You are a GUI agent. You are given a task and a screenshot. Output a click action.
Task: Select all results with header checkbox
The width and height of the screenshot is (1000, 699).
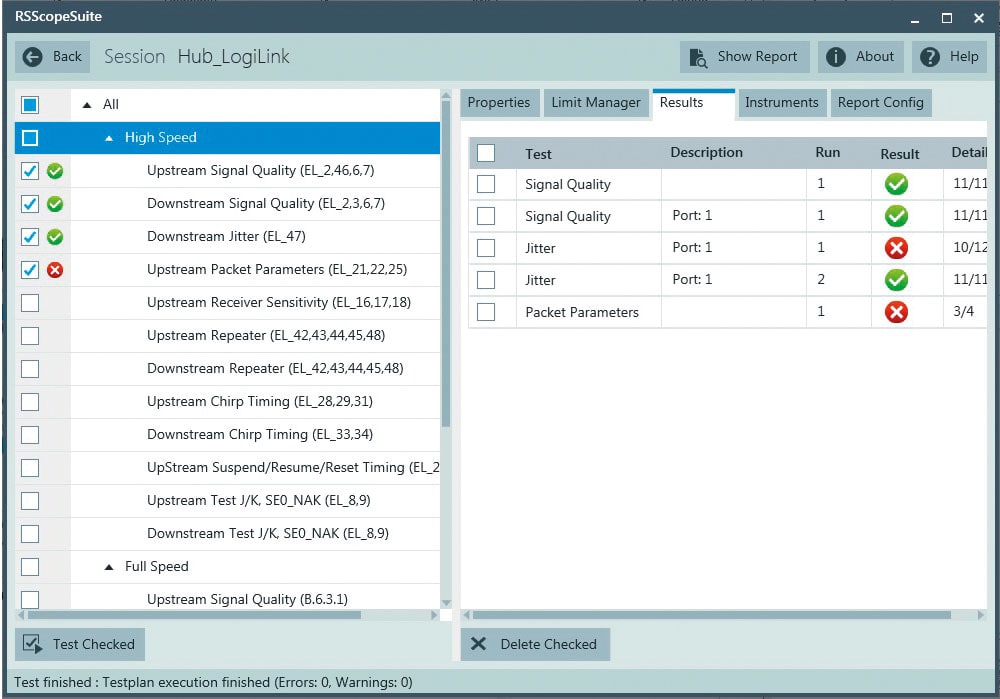pos(486,153)
